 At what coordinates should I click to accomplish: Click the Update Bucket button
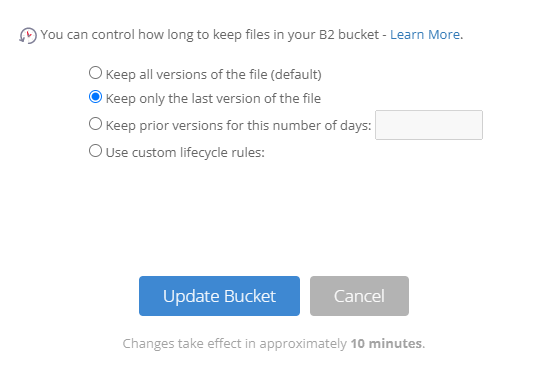click(x=219, y=296)
